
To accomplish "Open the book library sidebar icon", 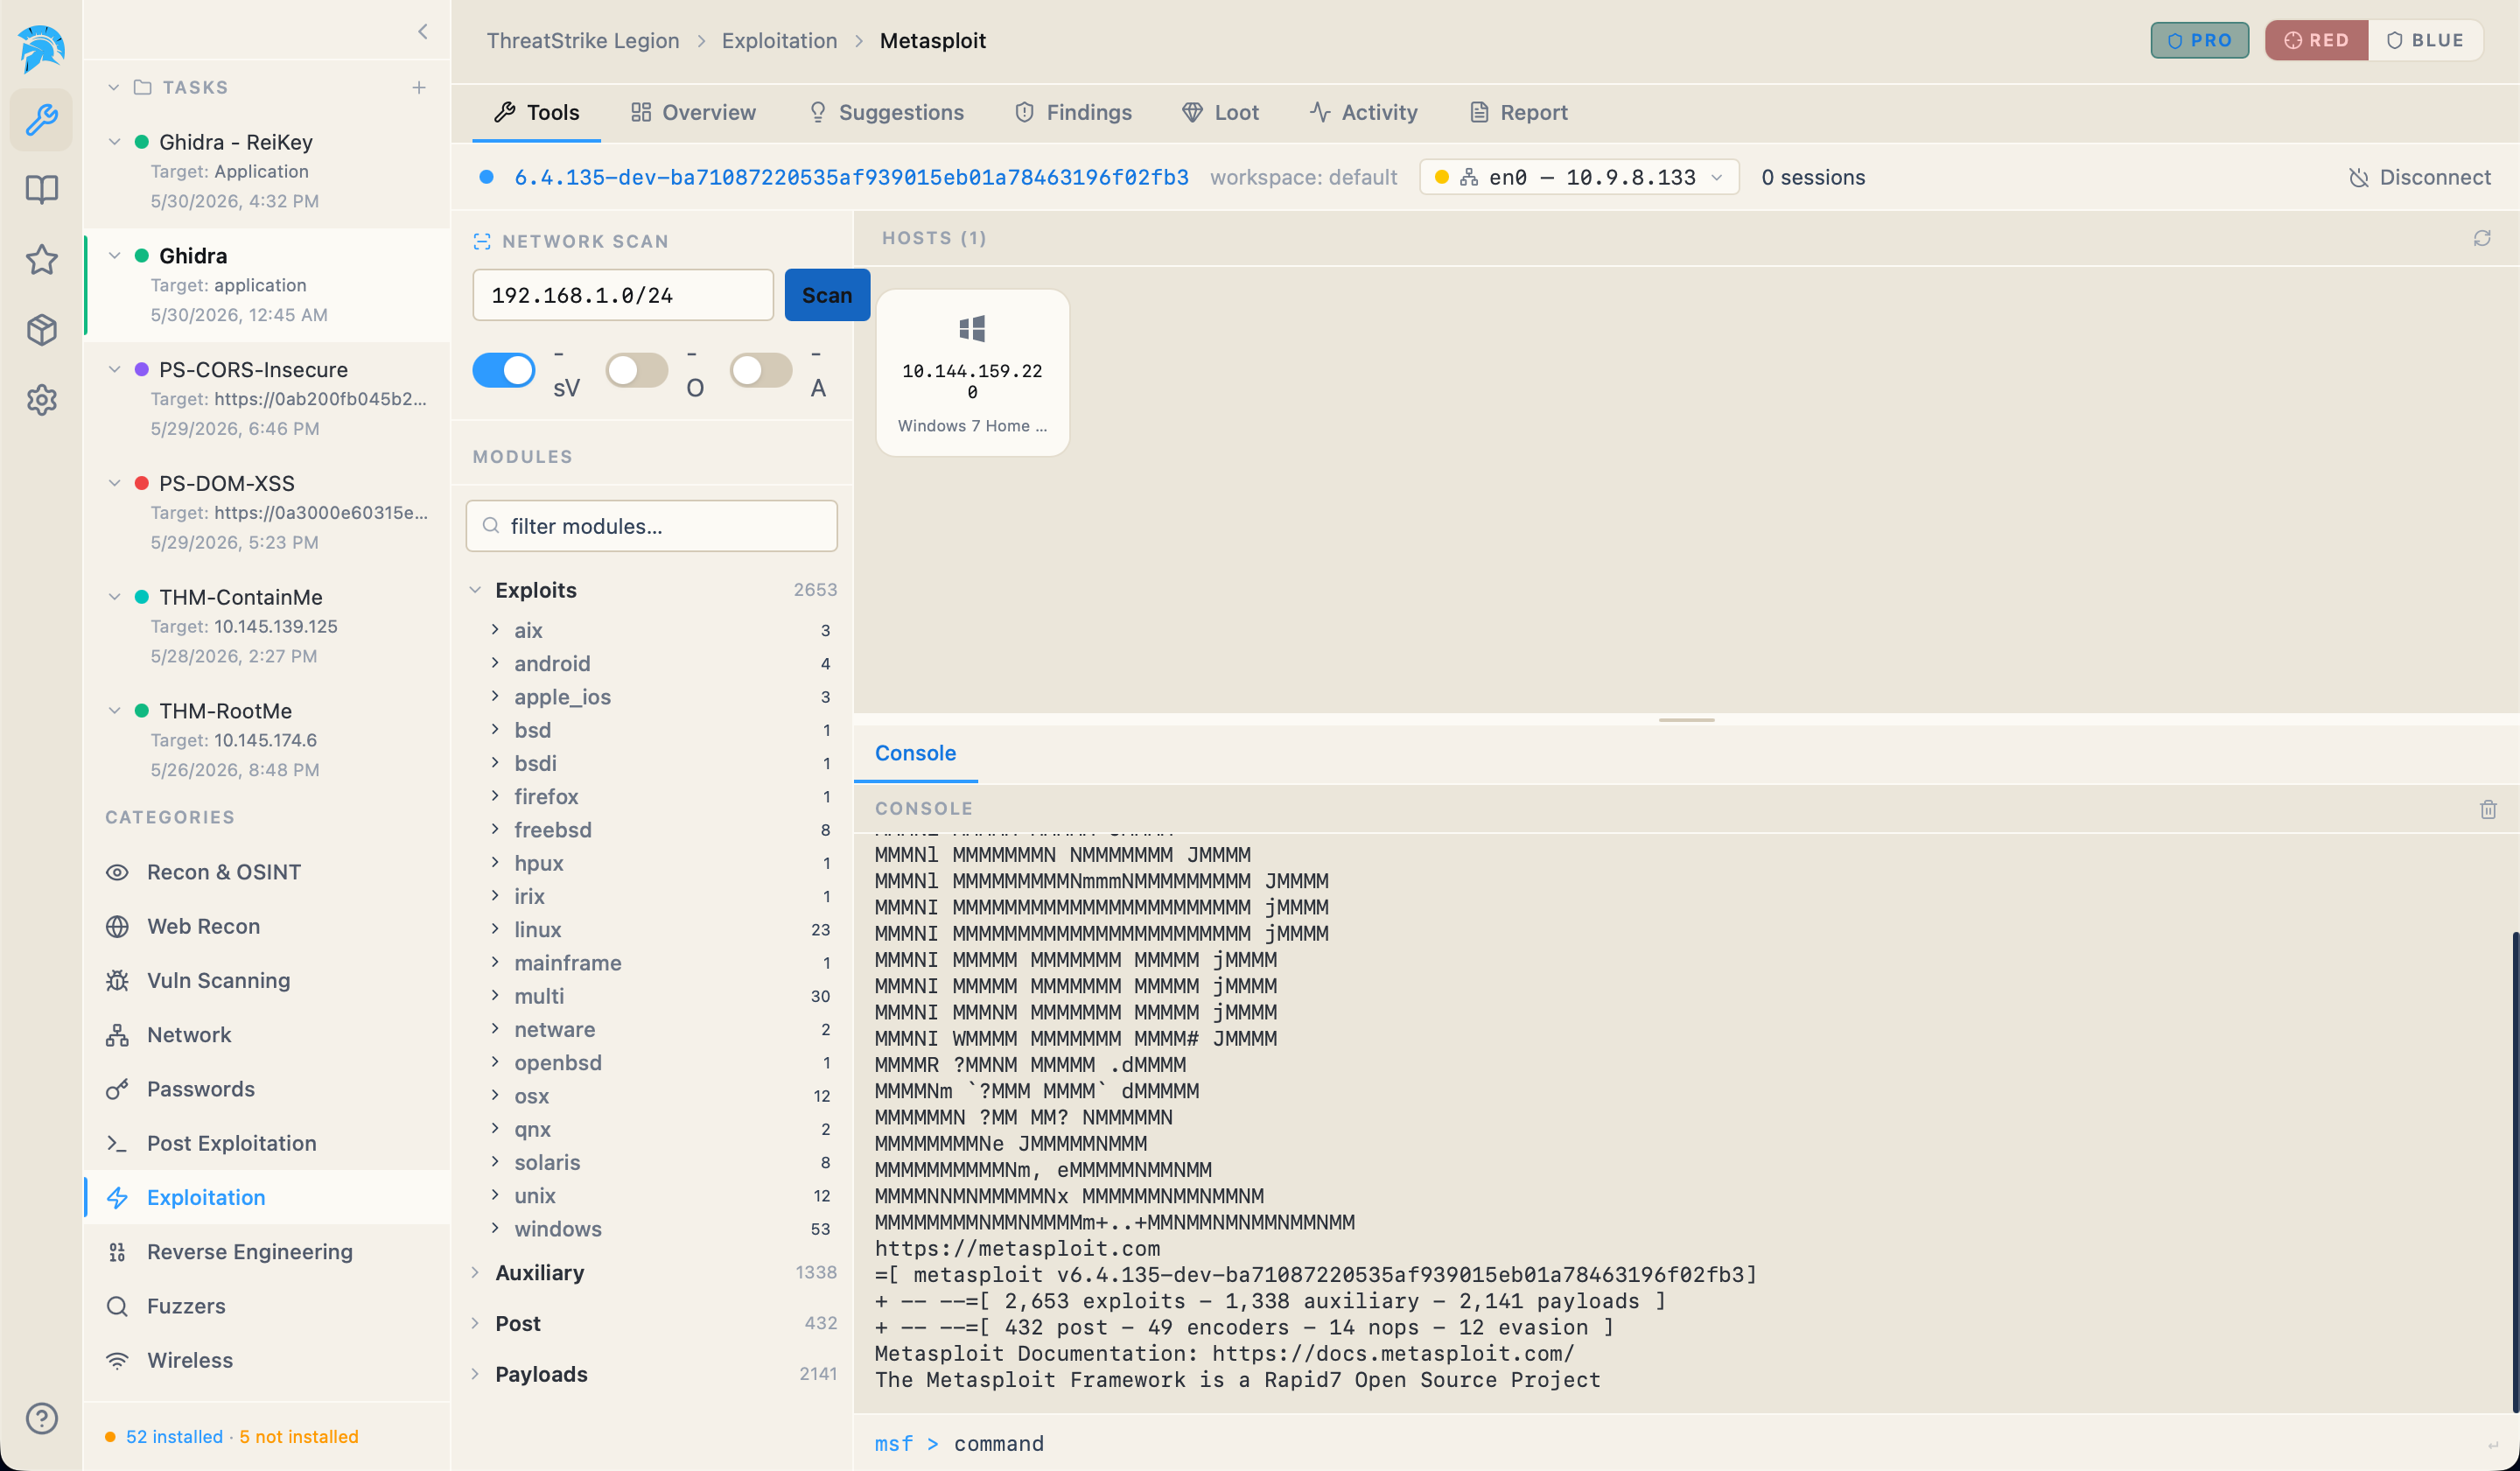I will click(x=41, y=190).
